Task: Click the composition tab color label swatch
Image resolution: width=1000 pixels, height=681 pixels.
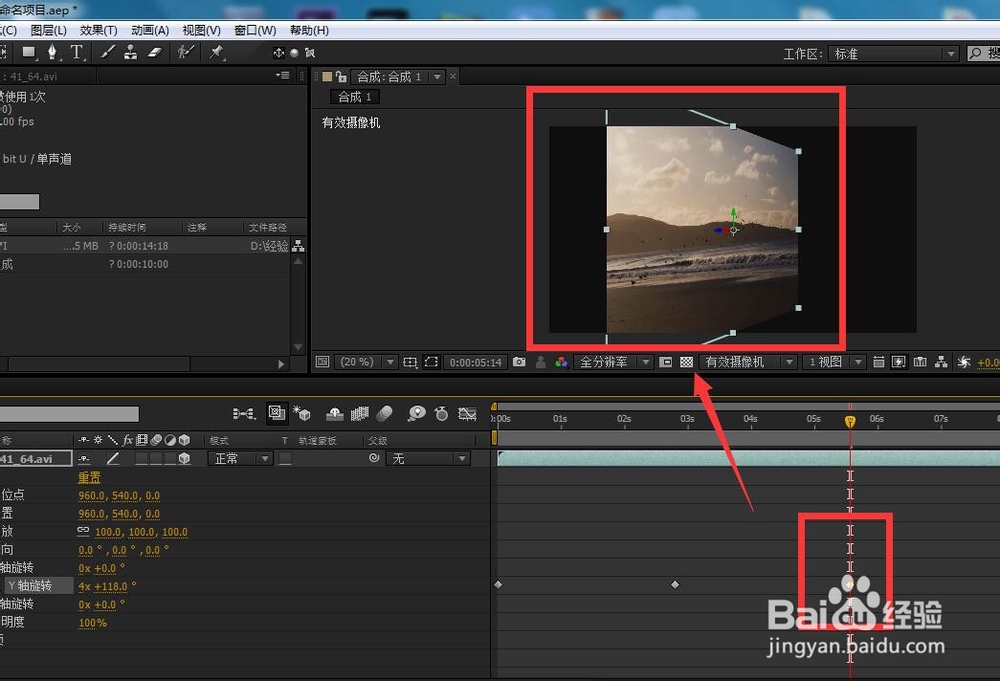Action: click(x=327, y=77)
